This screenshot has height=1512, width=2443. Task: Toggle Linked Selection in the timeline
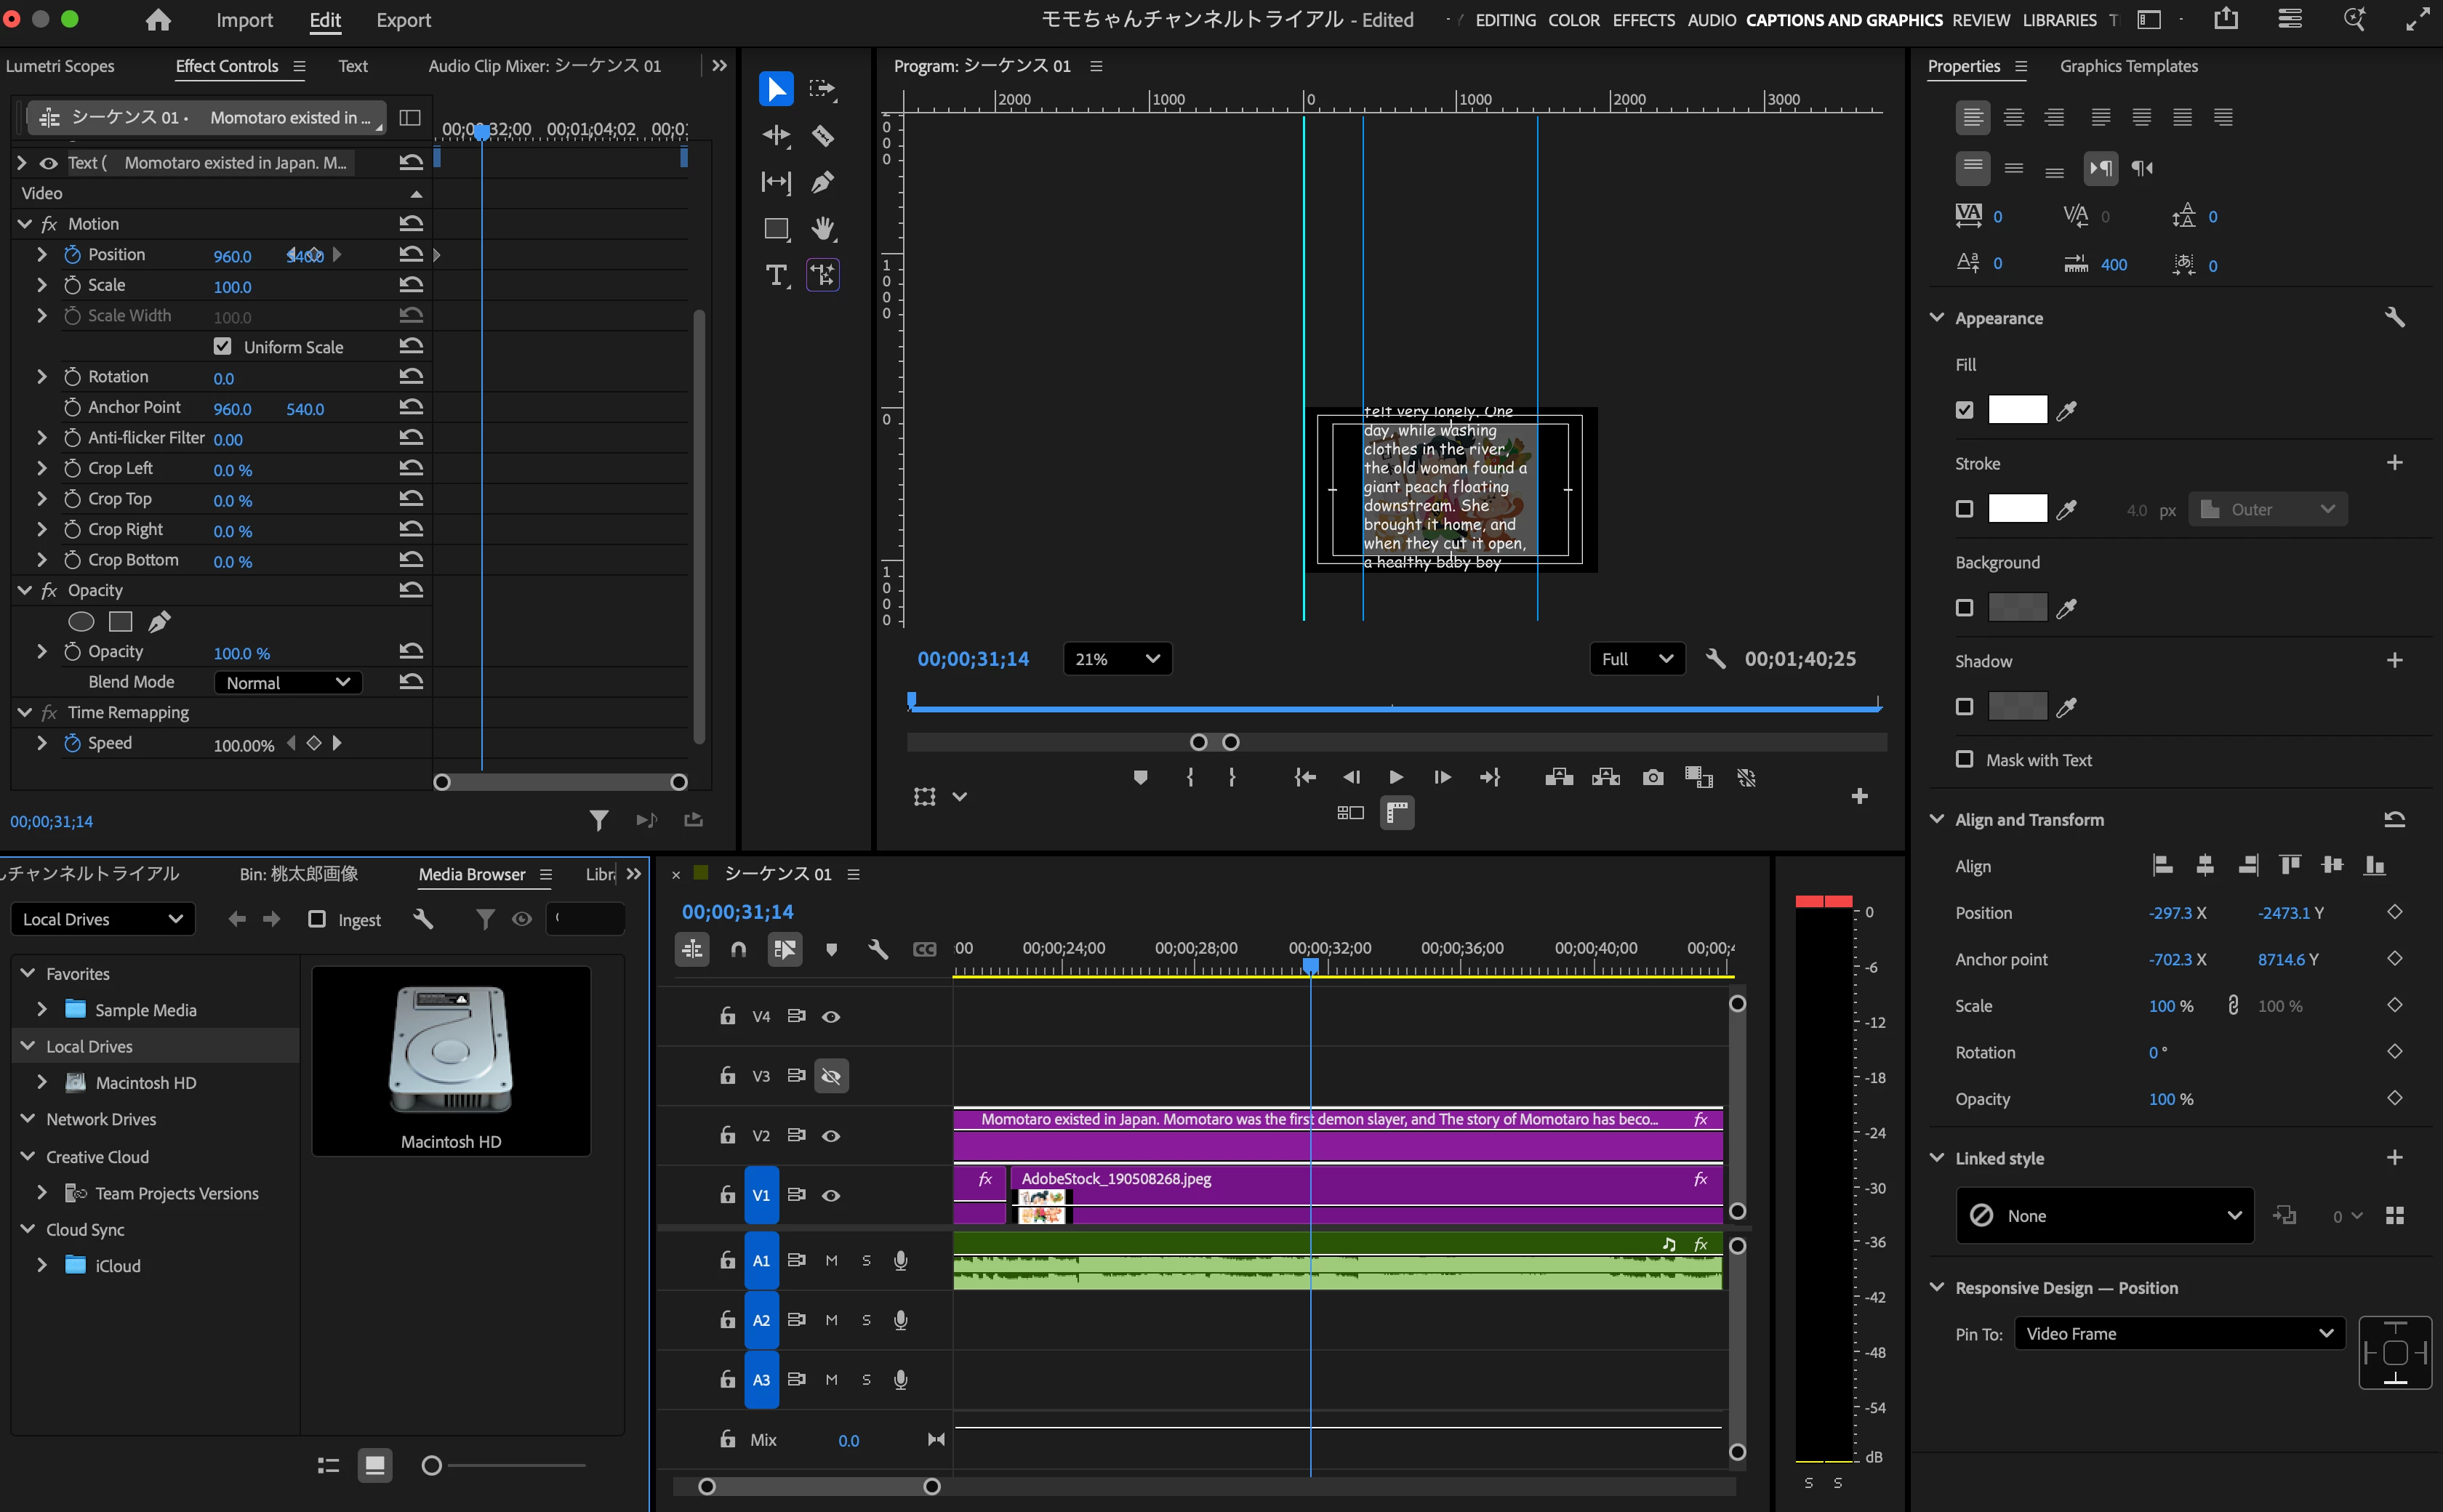click(x=785, y=949)
